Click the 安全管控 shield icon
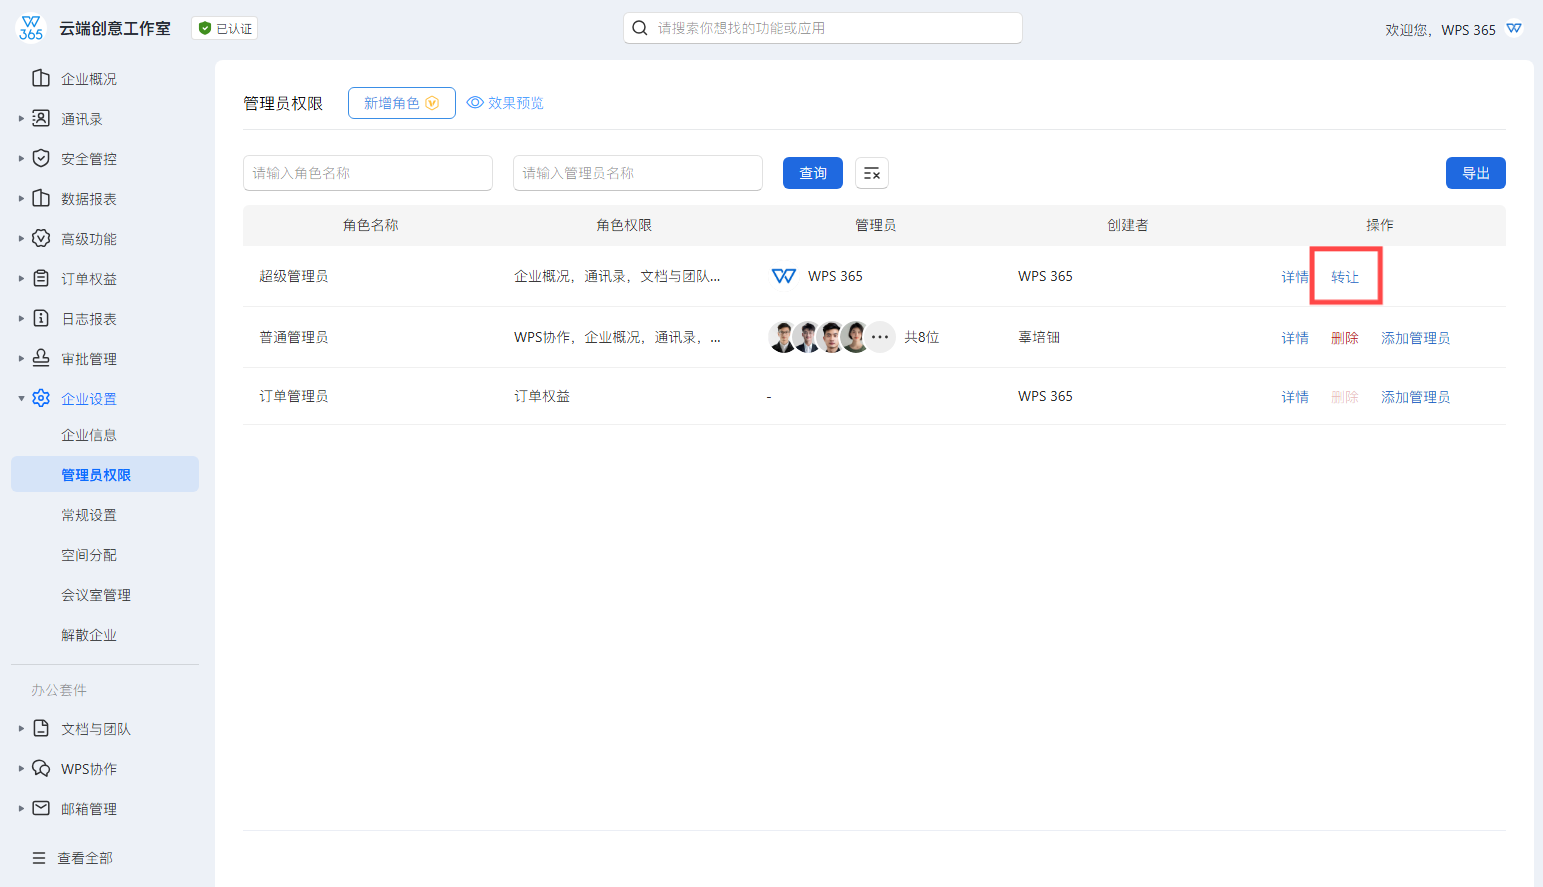The width and height of the screenshot is (1543, 887). pyautogui.click(x=41, y=159)
